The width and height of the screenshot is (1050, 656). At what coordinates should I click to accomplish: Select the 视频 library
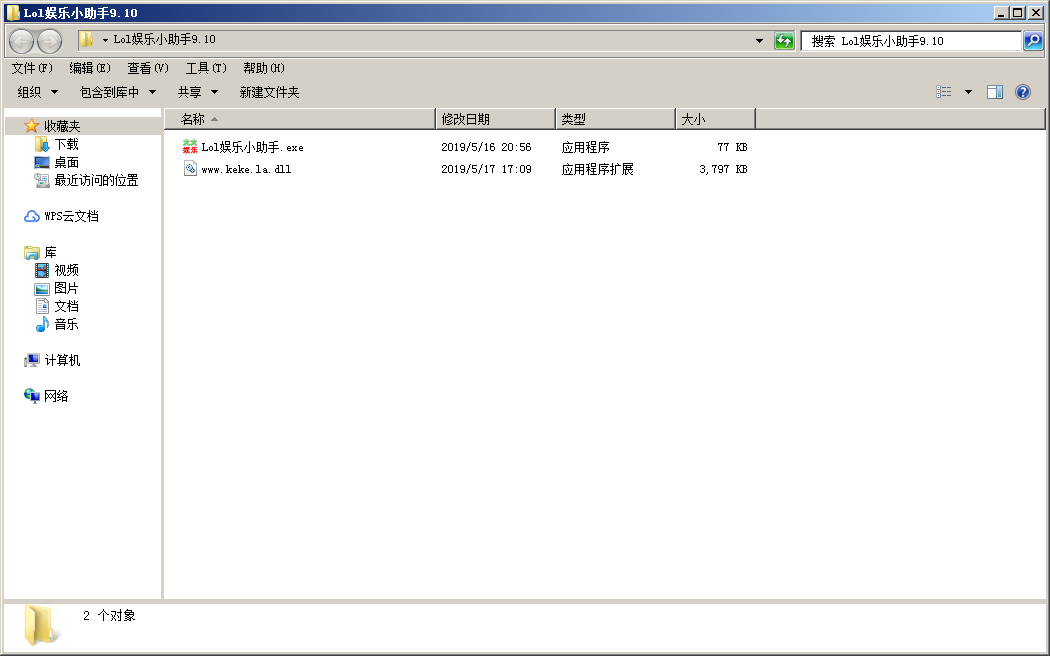66,270
